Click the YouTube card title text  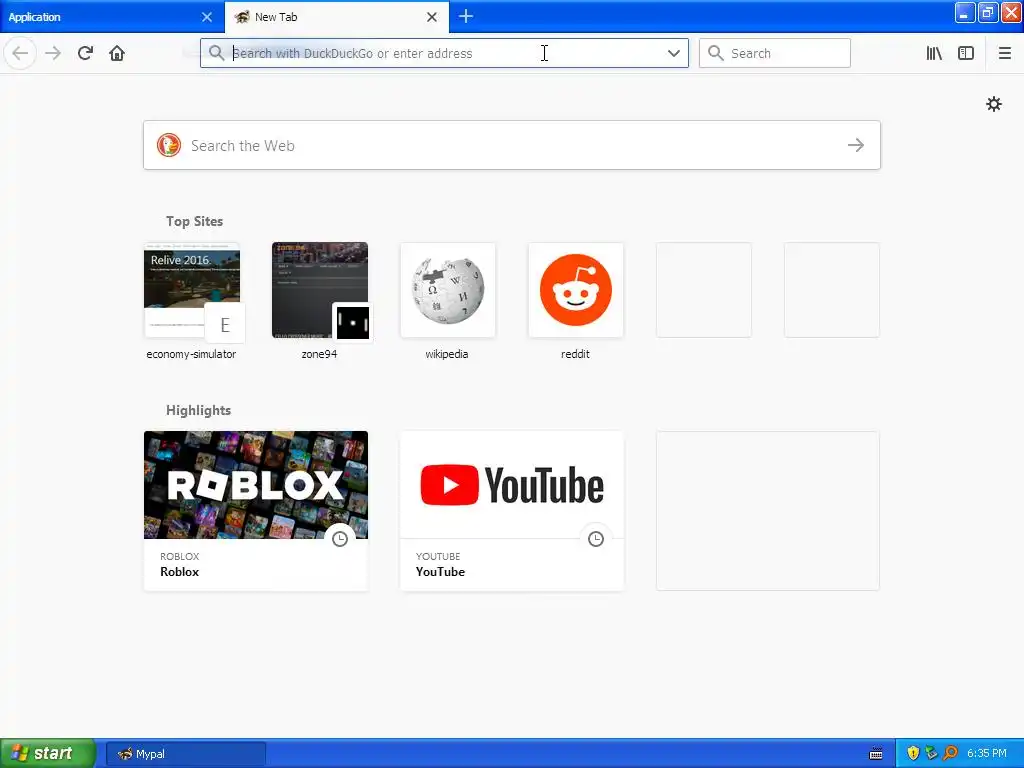pyautogui.click(x=440, y=571)
